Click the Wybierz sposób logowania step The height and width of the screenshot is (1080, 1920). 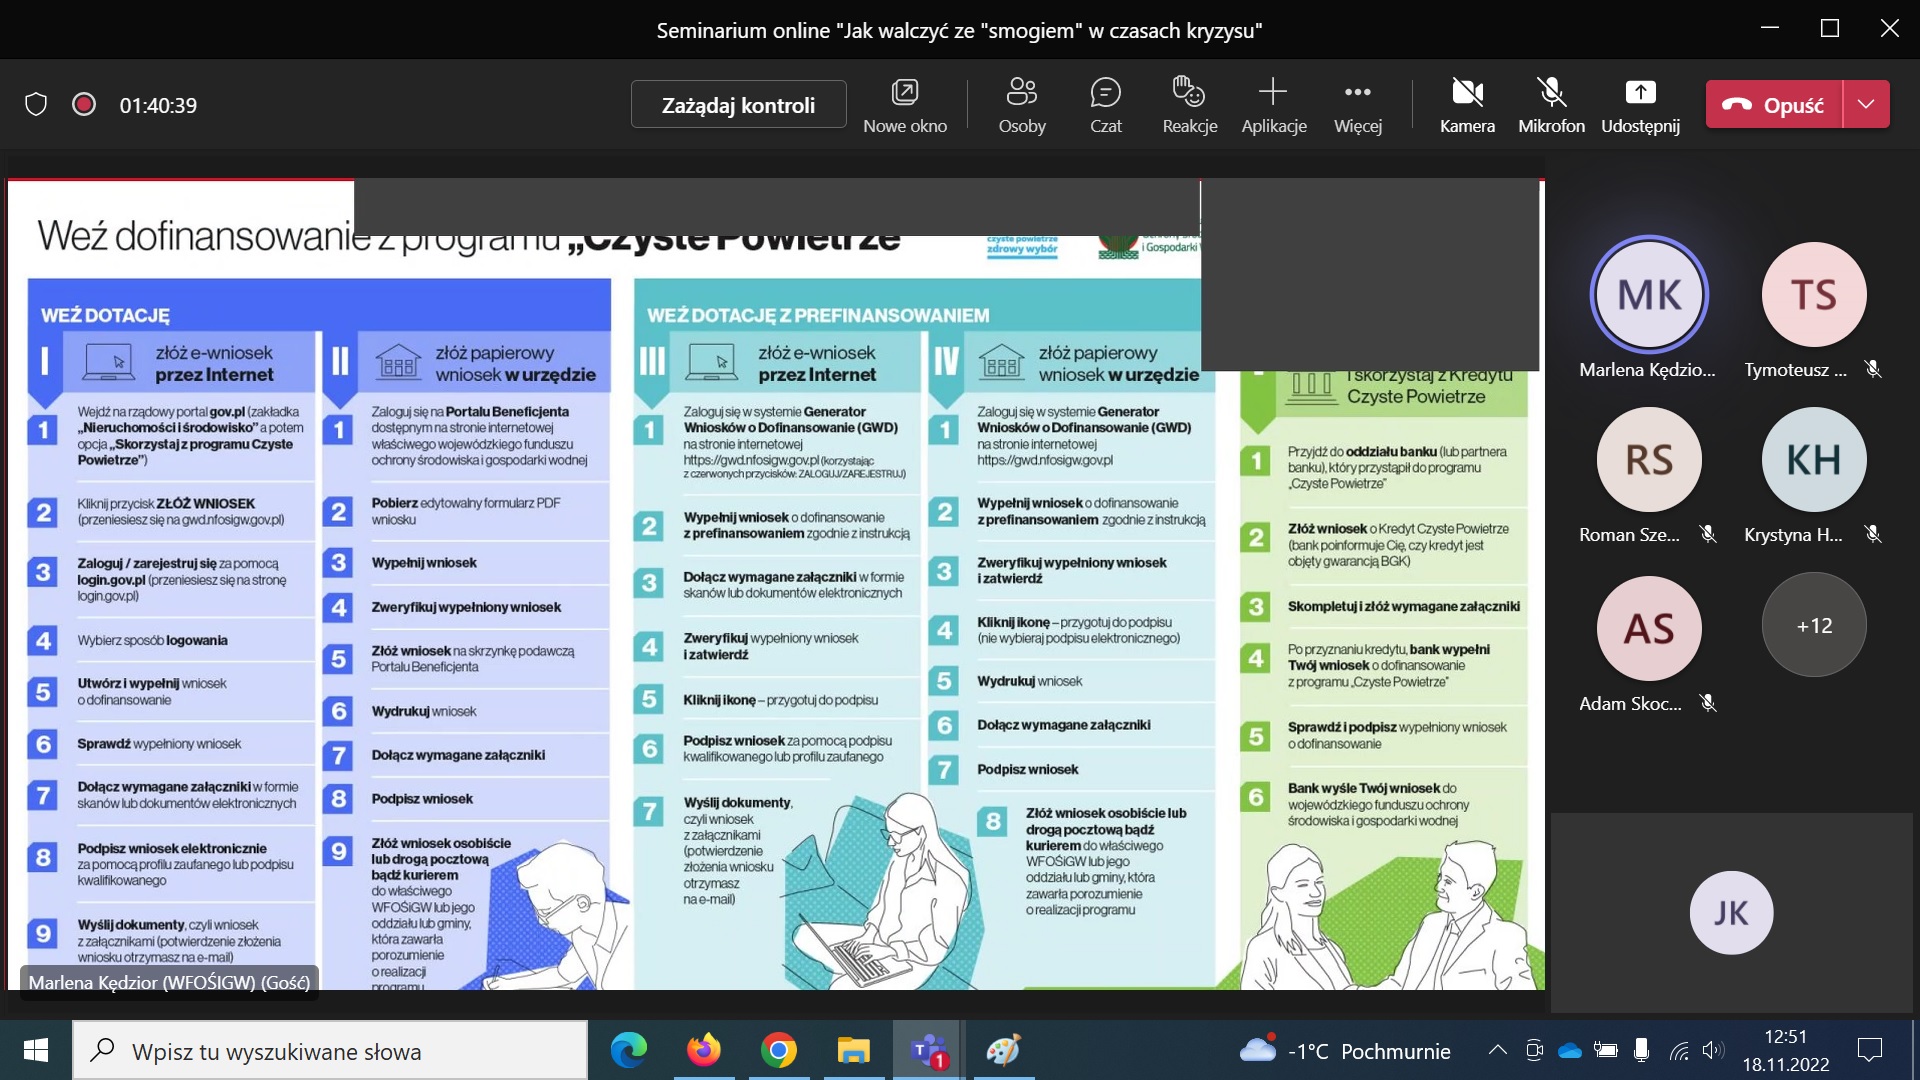153,640
